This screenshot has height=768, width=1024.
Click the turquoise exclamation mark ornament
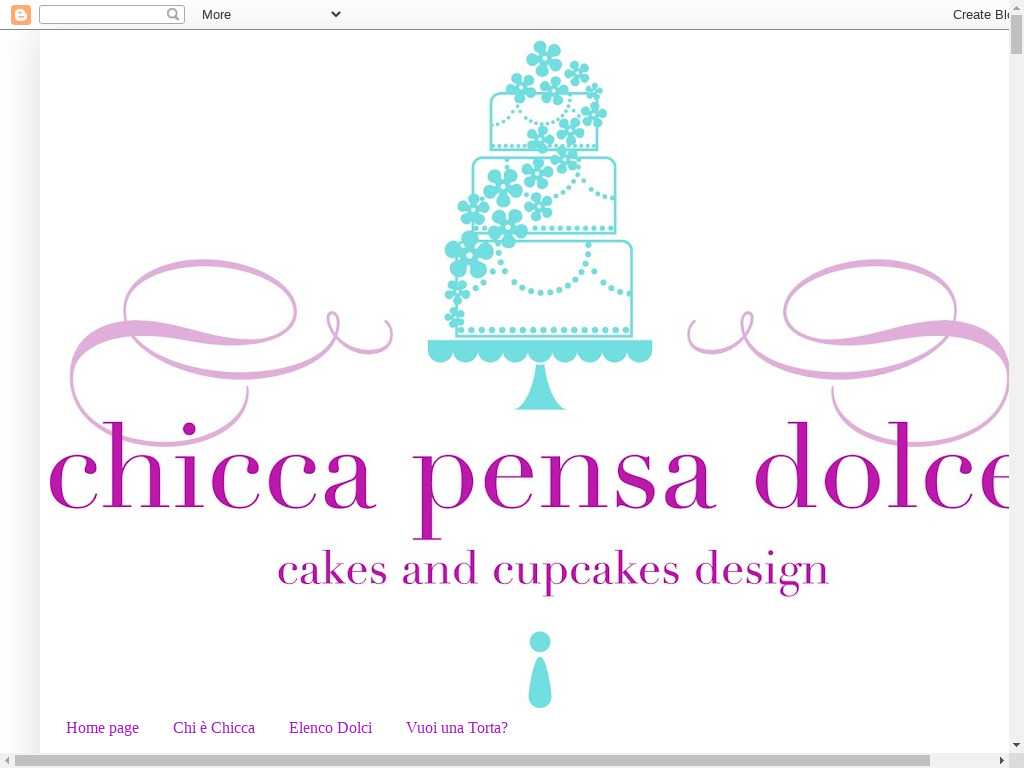pyautogui.click(x=540, y=670)
